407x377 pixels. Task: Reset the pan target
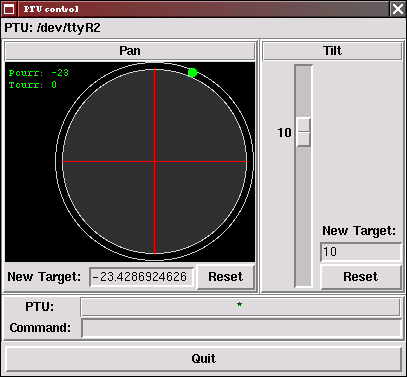(x=226, y=277)
